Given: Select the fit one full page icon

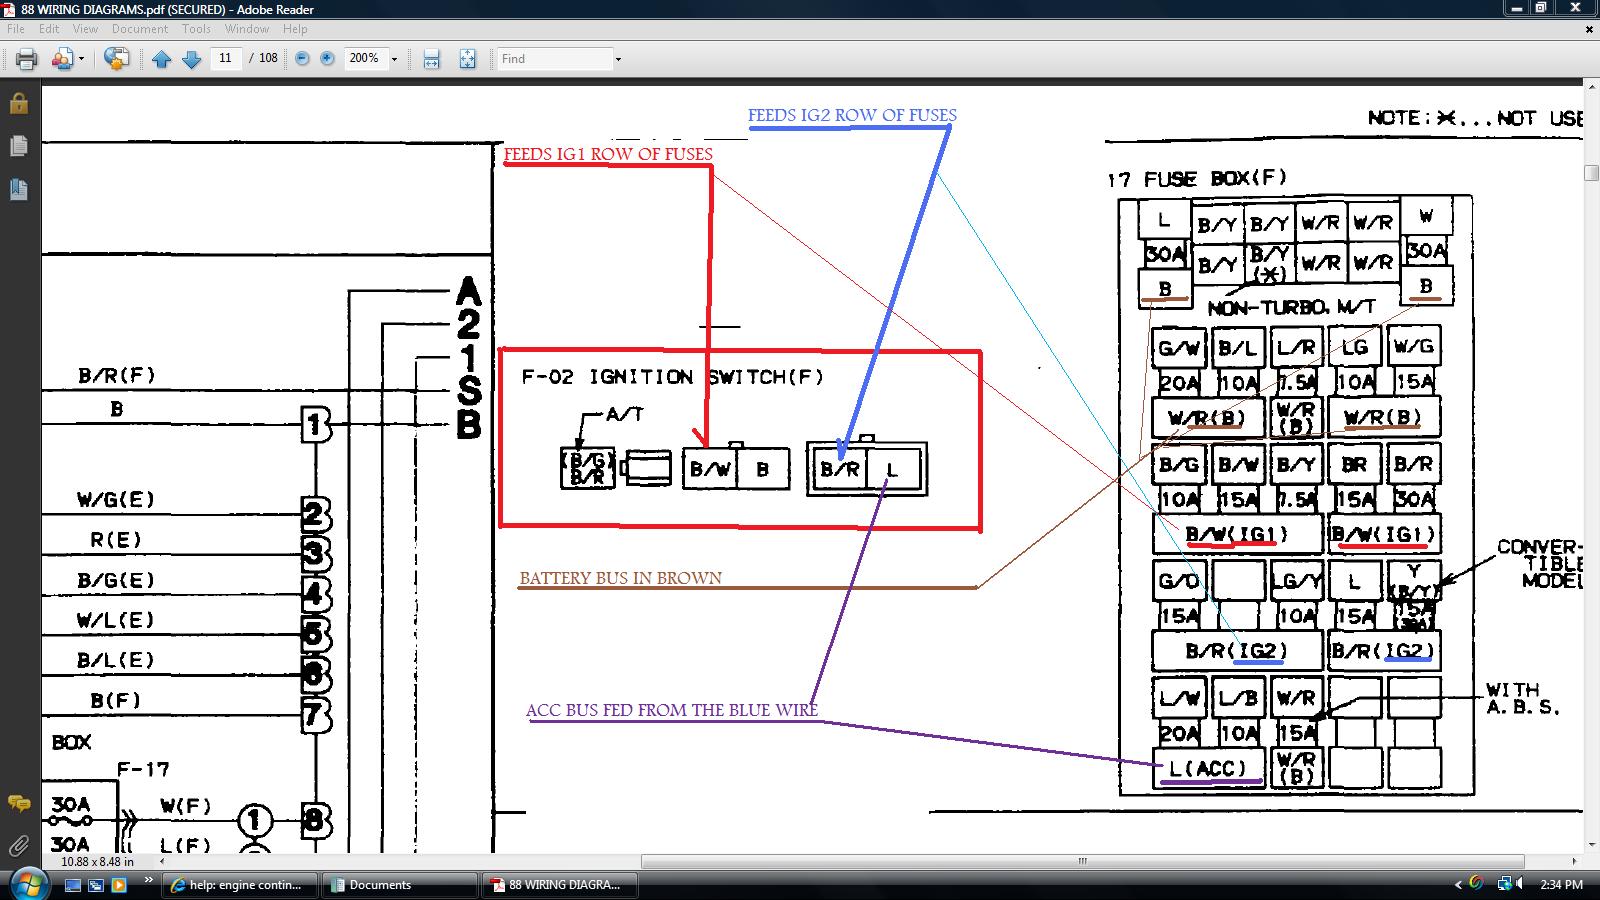Looking at the screenshot, I should 467,59.
